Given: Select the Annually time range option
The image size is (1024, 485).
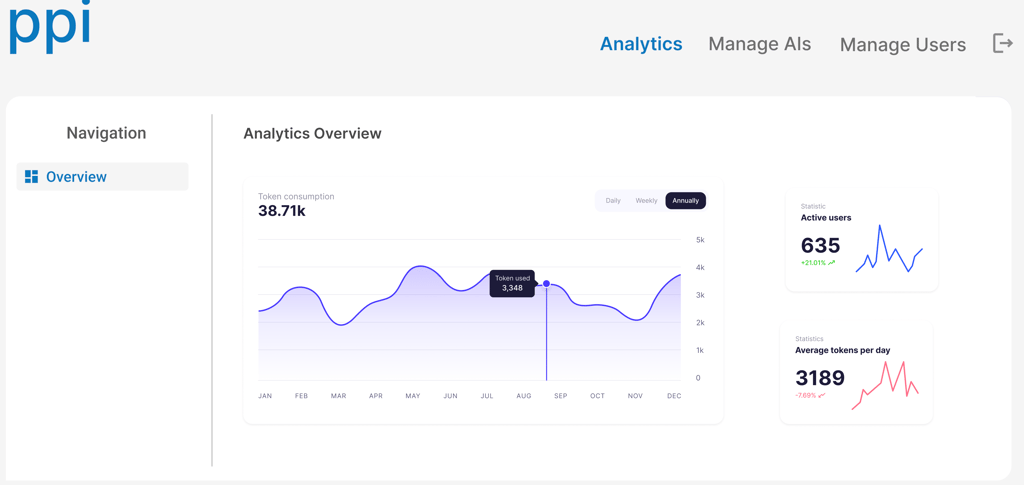Looking at the screenshot, I should pyautogui.click(x=685, y=201).
